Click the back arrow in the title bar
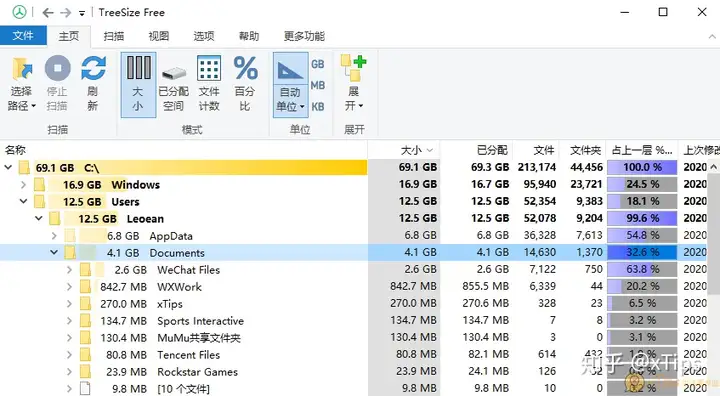This screenshot has width=720, height=396. point(48,12)
